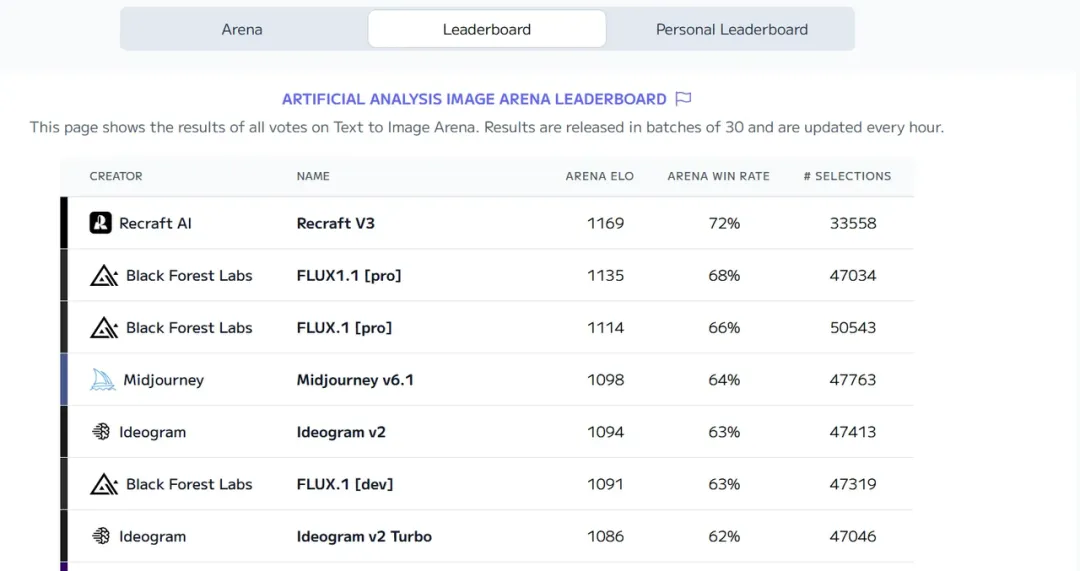This screenshot has width=1080, height=571.
Task: Switch to the Arena tab
Action: click(x=242, y=29)
